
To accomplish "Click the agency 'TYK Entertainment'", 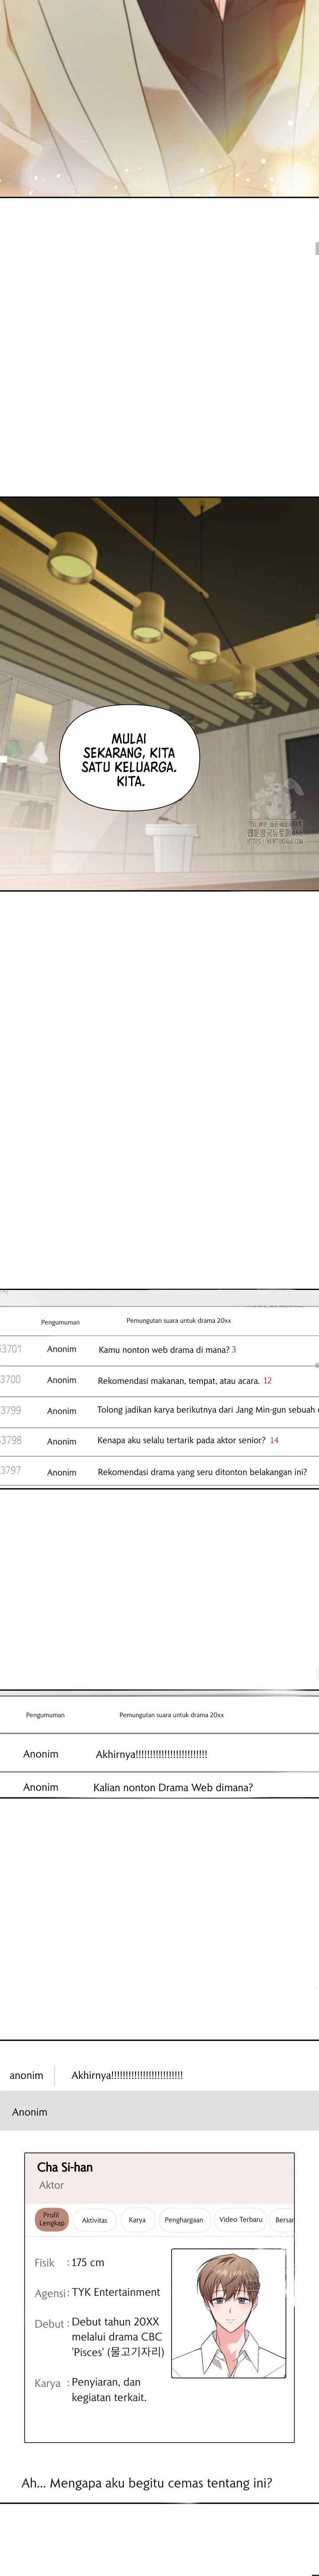I will [116, 2292].
